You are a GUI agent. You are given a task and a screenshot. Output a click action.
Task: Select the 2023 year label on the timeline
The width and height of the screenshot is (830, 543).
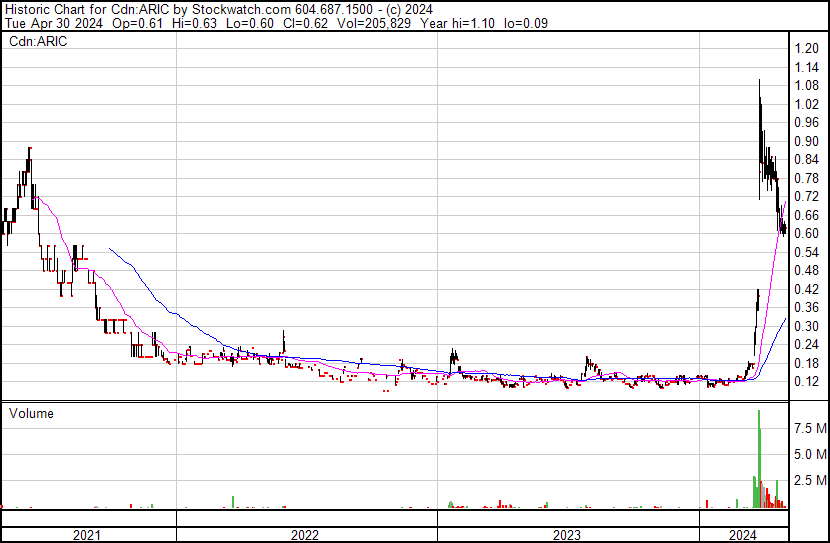567,535
